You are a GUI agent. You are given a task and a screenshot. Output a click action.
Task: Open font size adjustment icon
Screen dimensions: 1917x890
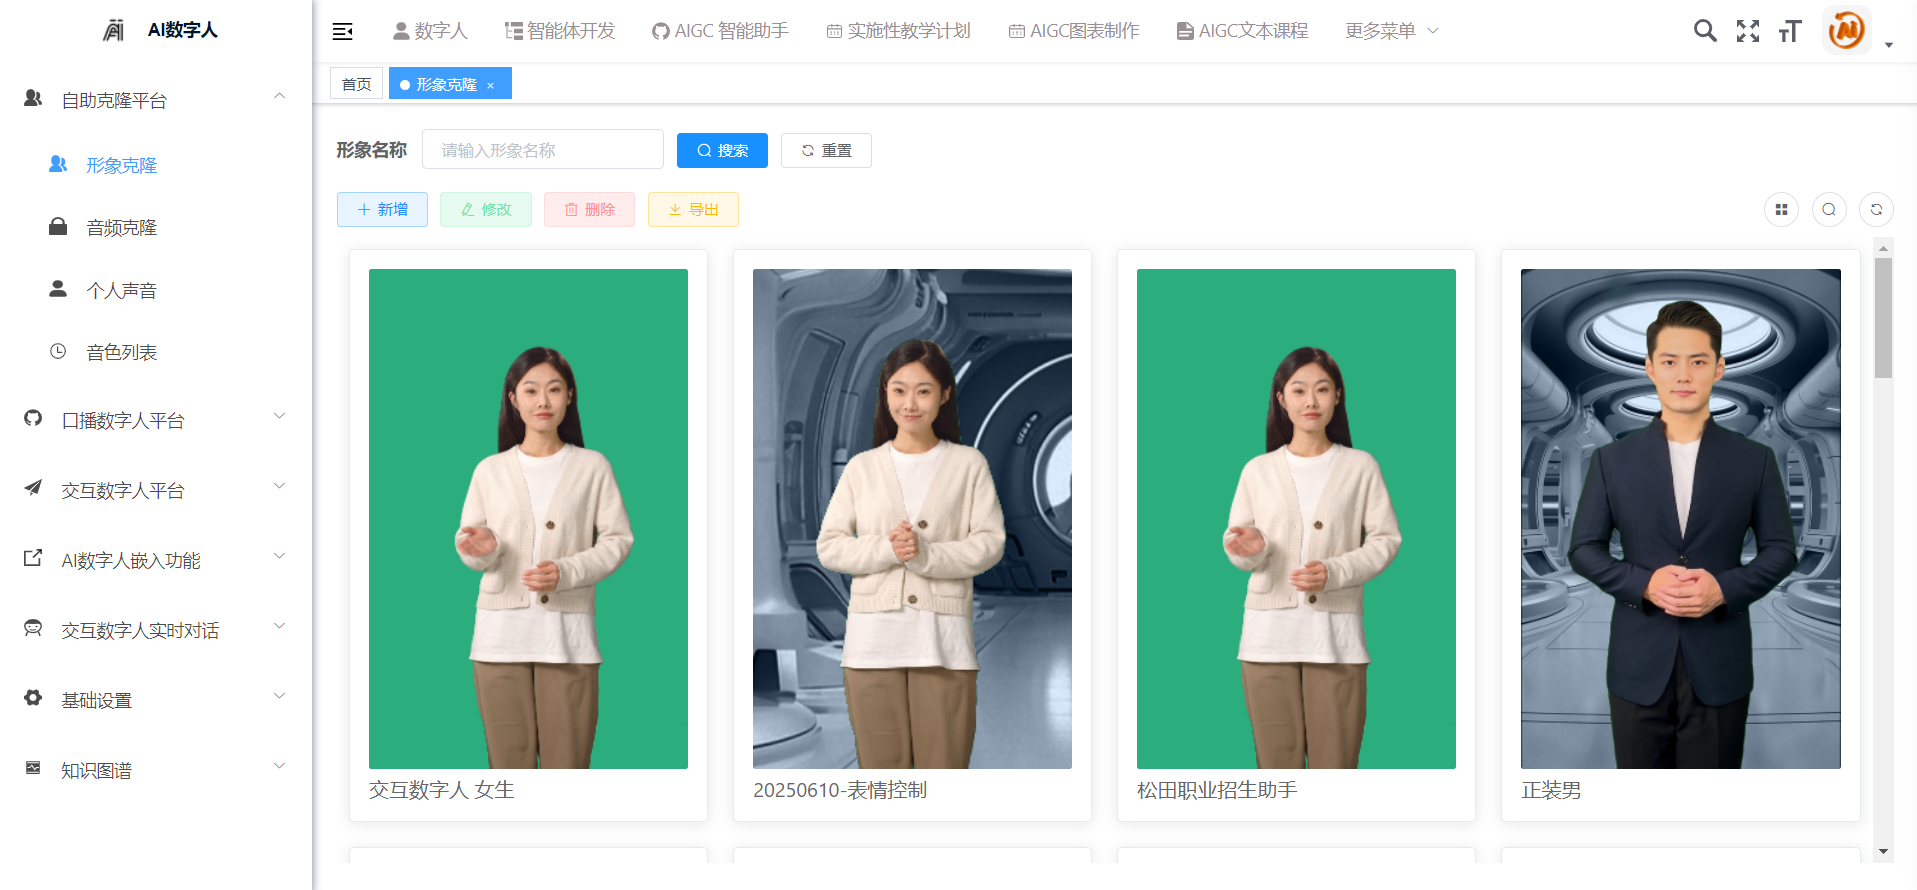click(x=1790, y=31)
